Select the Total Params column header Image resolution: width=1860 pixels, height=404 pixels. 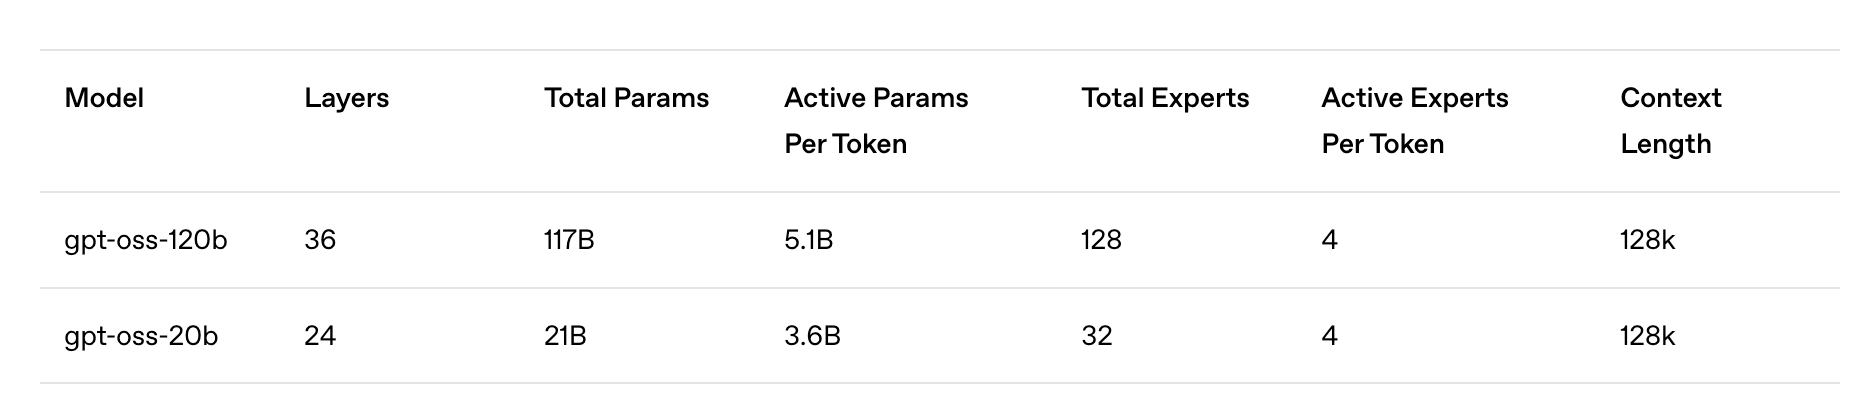pos(626,98)
